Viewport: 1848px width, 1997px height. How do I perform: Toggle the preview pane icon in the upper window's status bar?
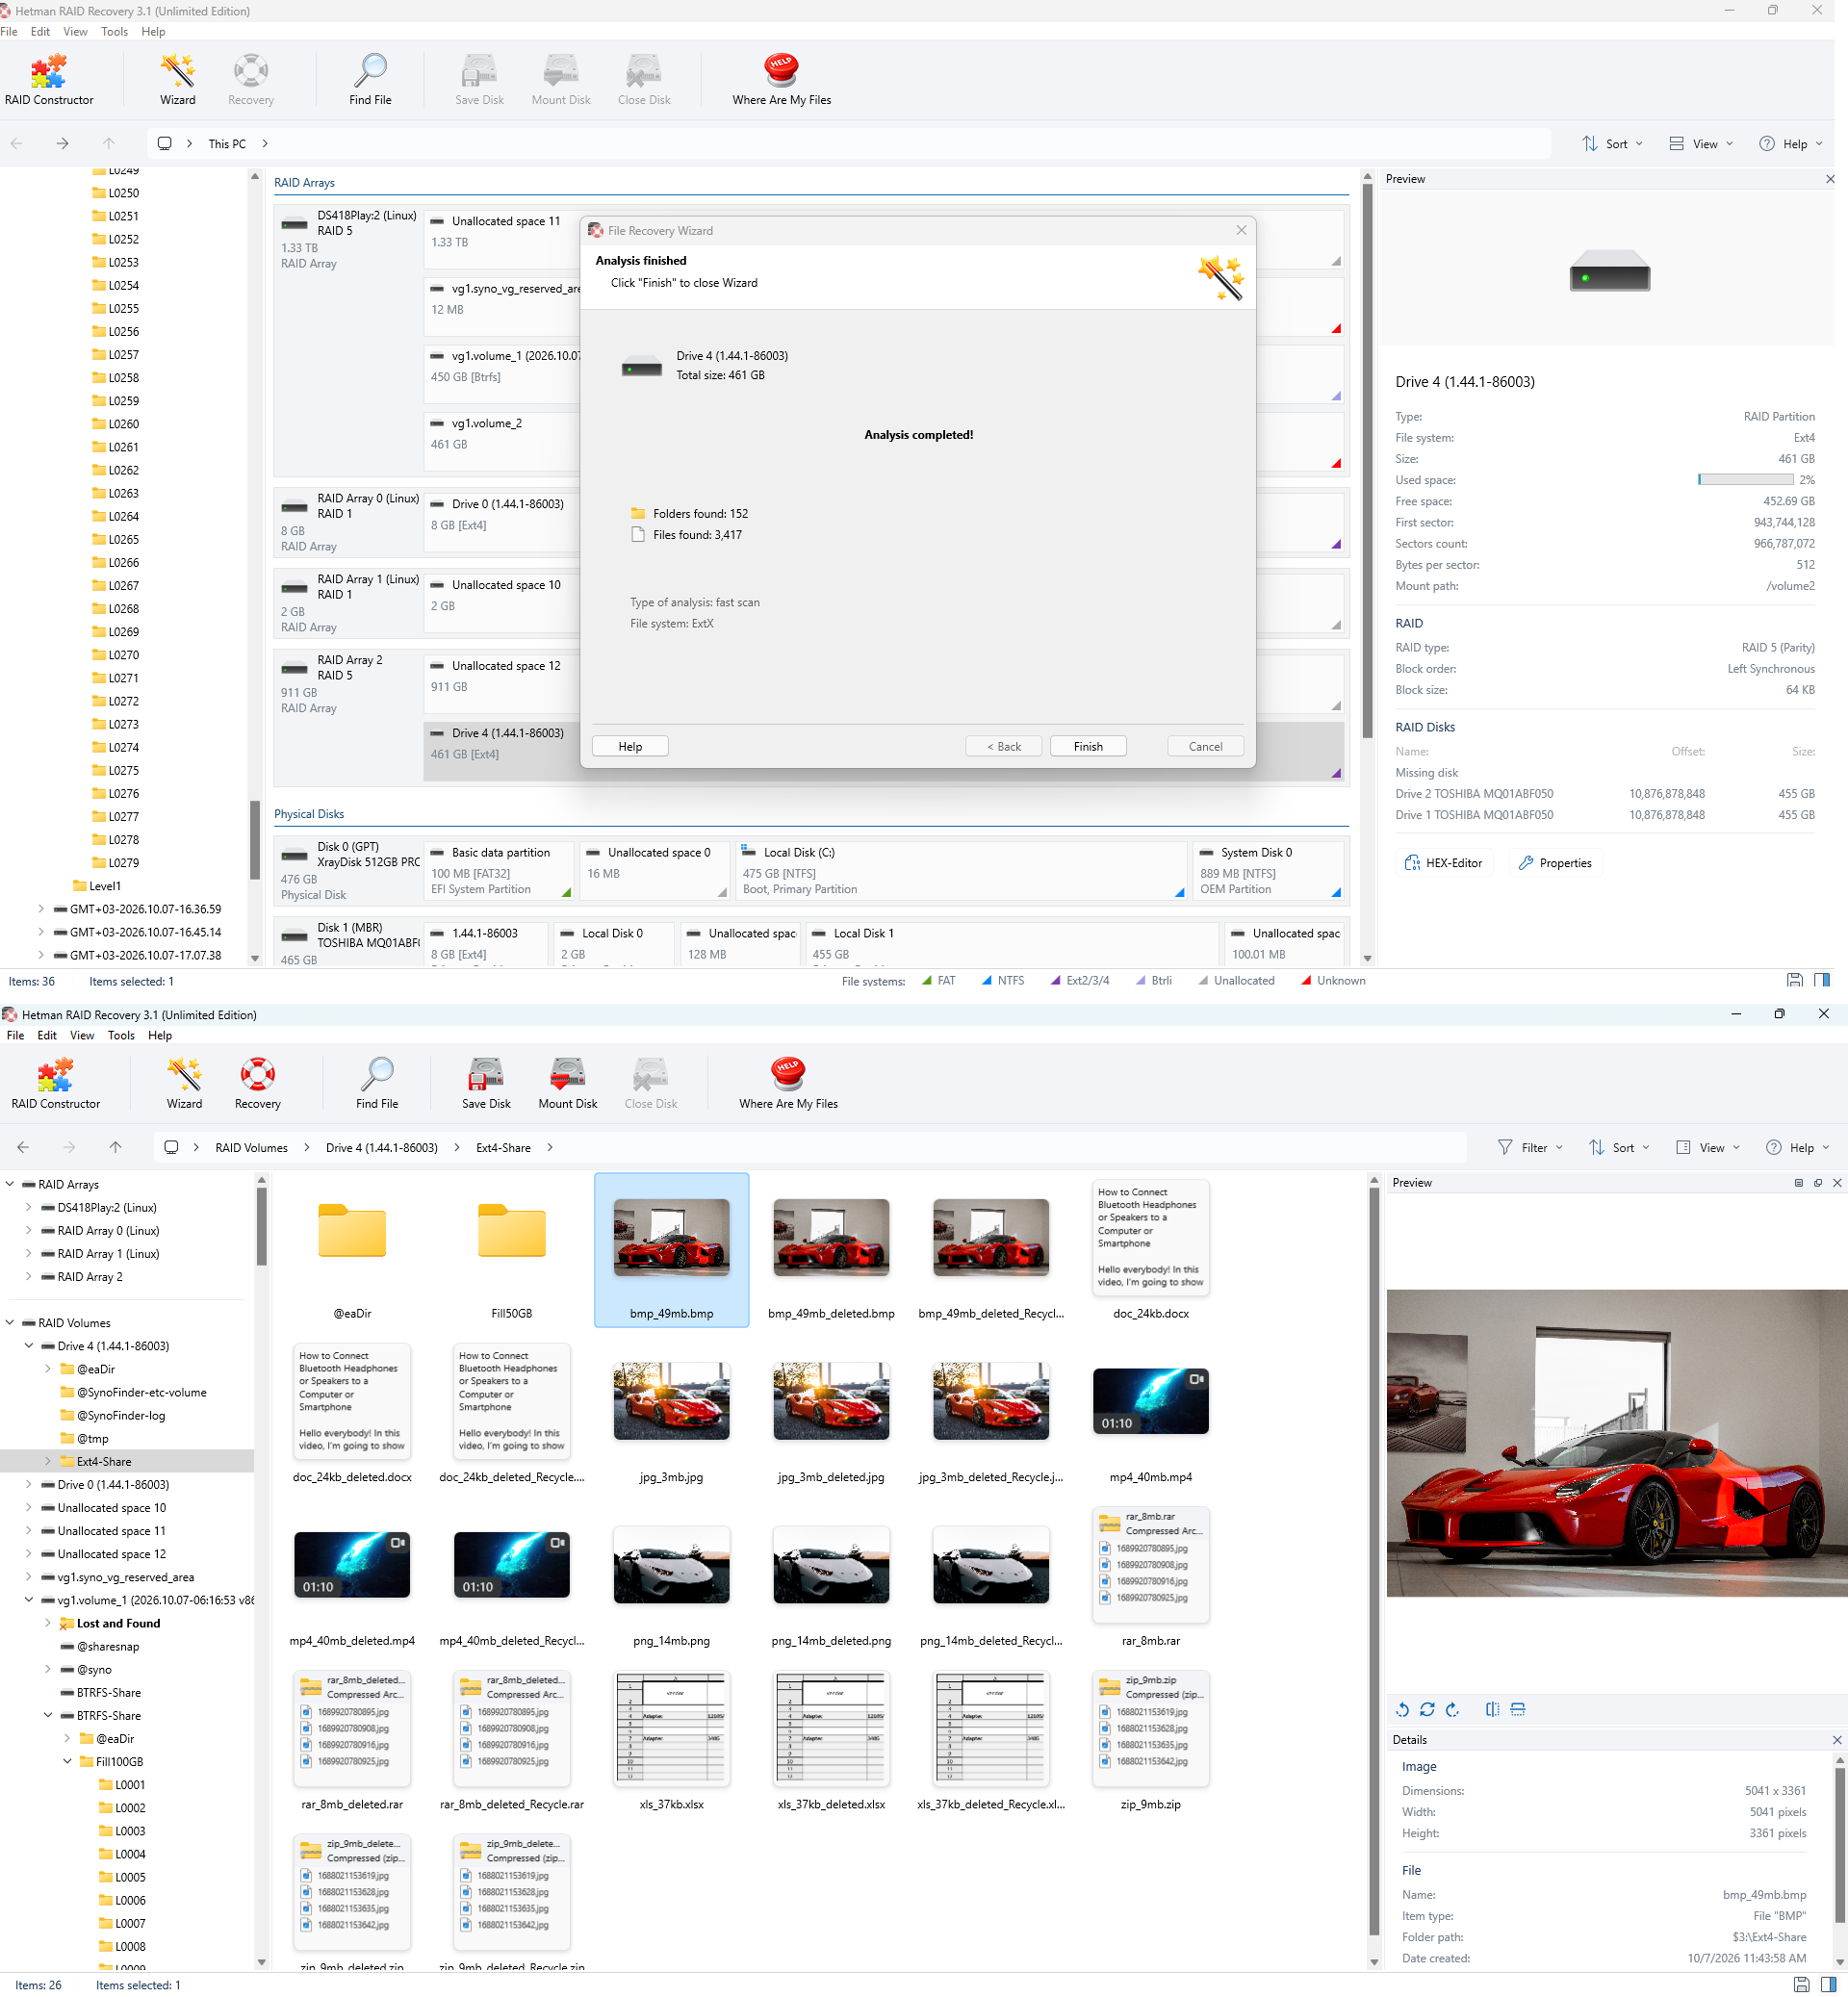point(1822,980)
